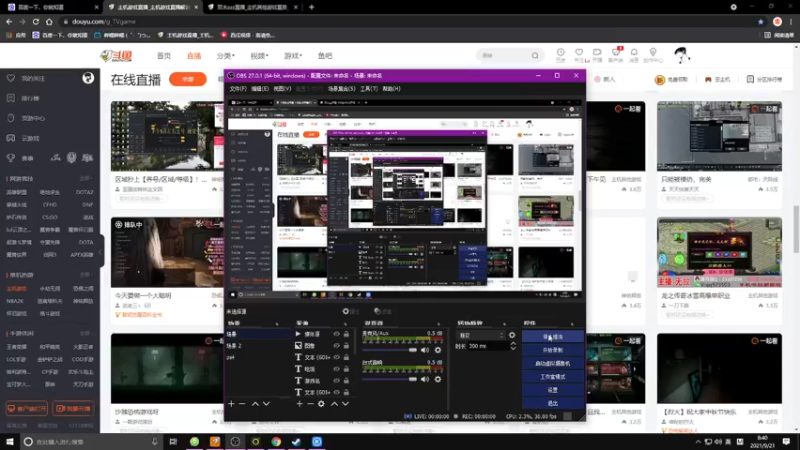Start OBS virtual camera button
Viewport: 800px width, 450px height.
pos(553,363)
